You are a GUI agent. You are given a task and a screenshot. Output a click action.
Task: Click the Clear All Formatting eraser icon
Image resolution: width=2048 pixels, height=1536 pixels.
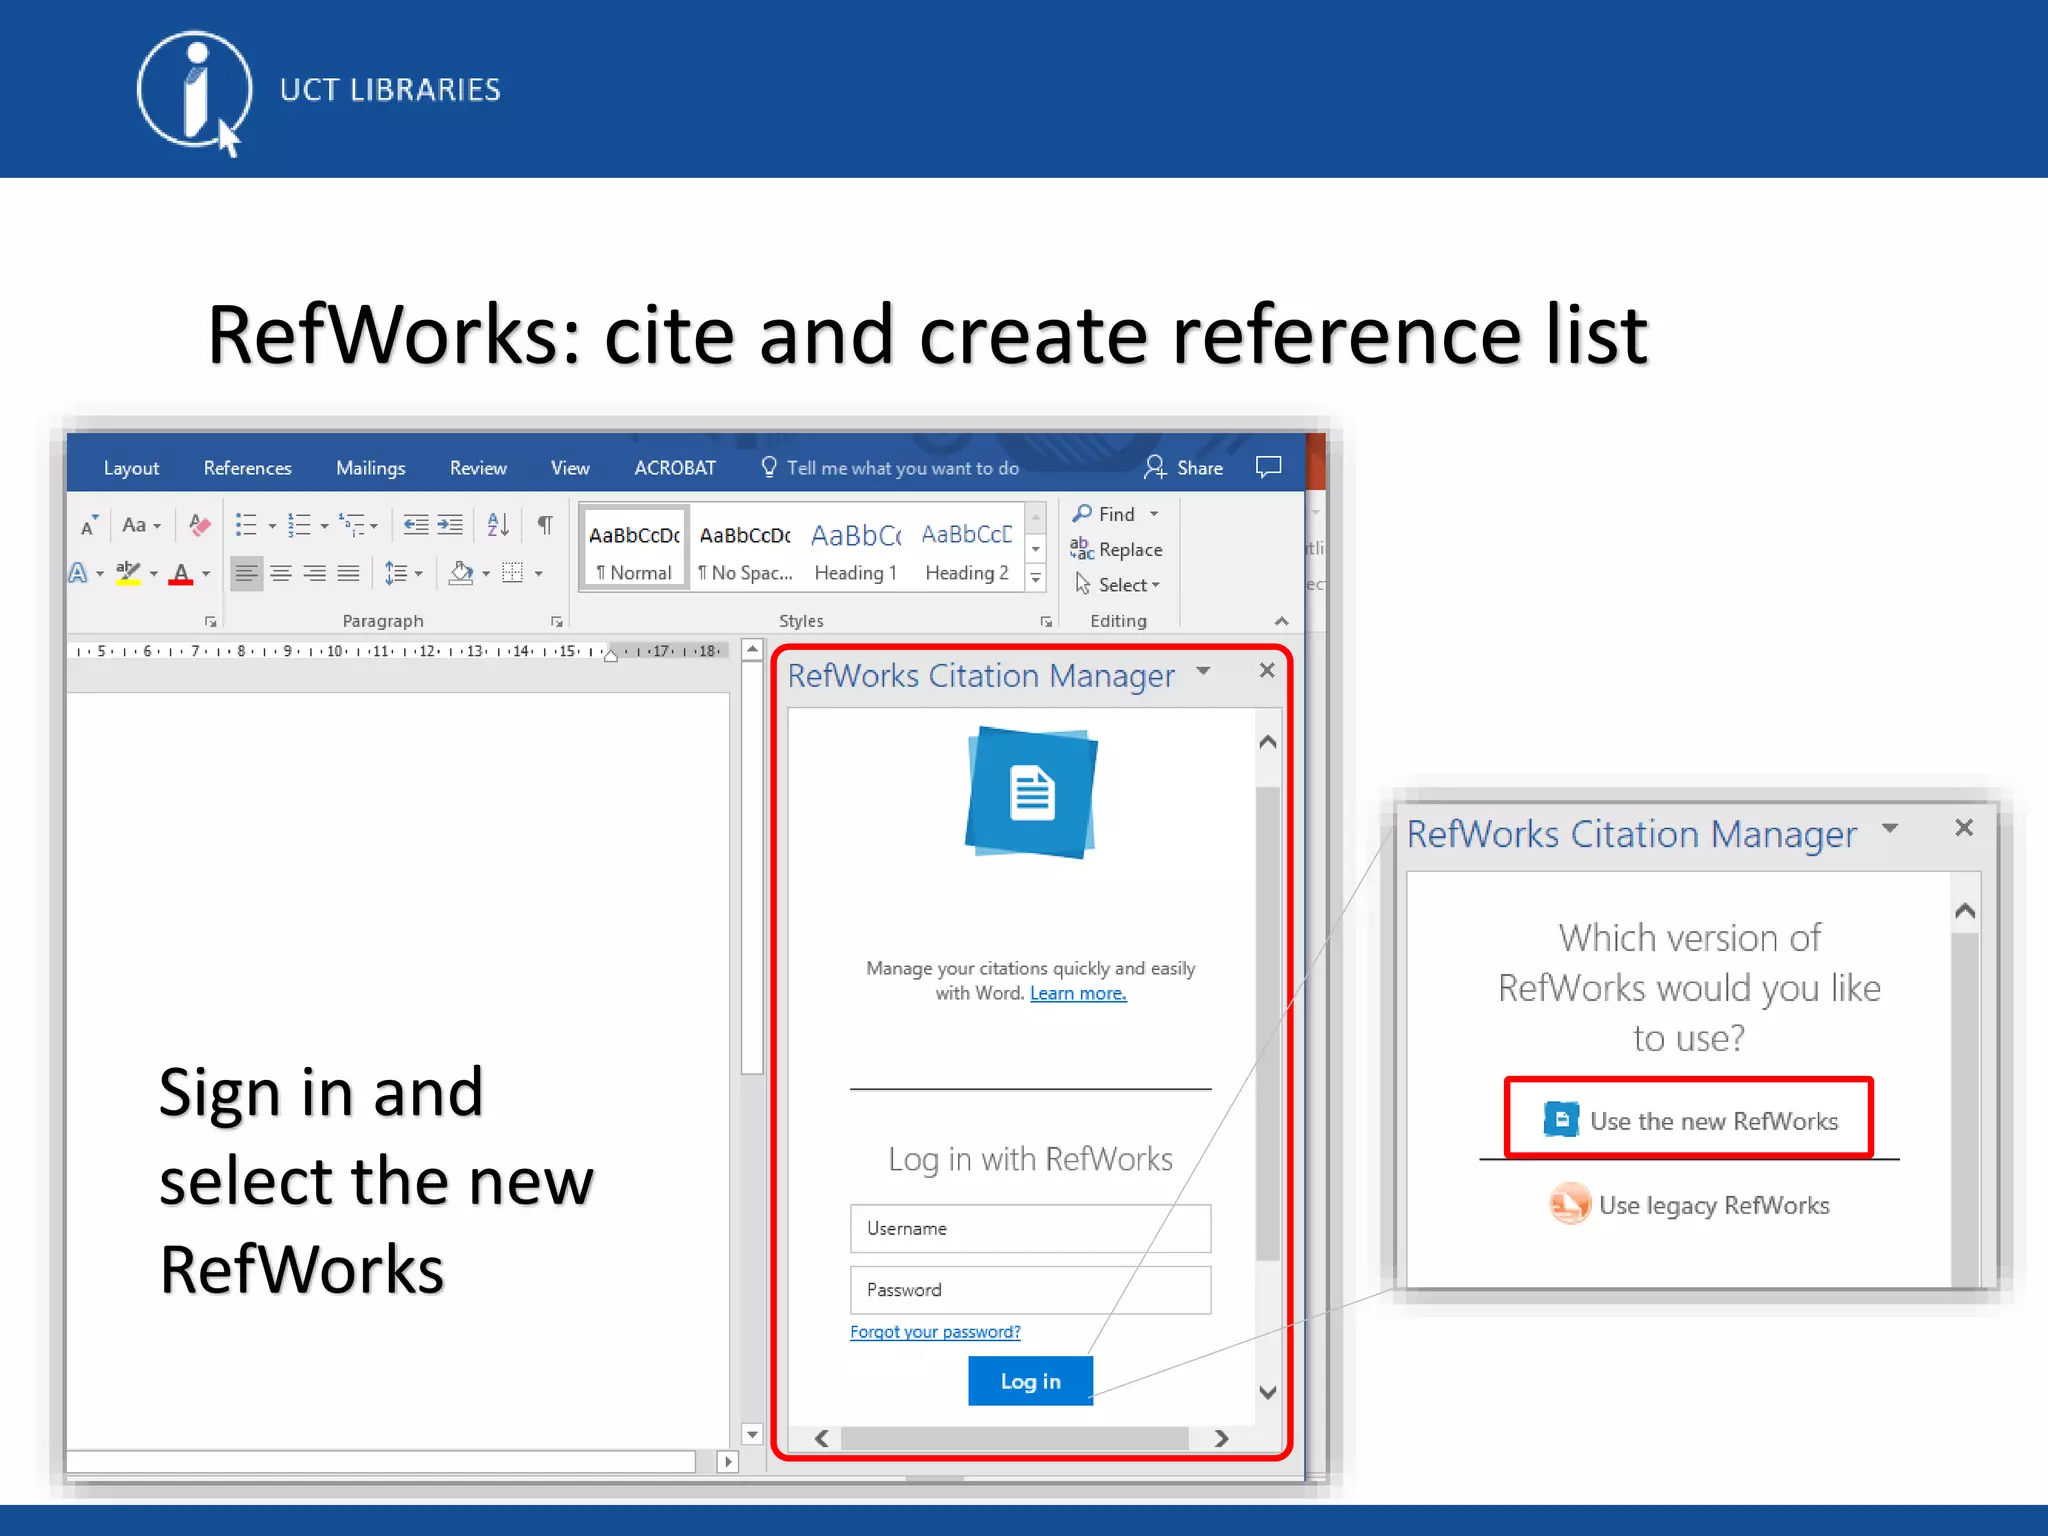tap(200, 525)
